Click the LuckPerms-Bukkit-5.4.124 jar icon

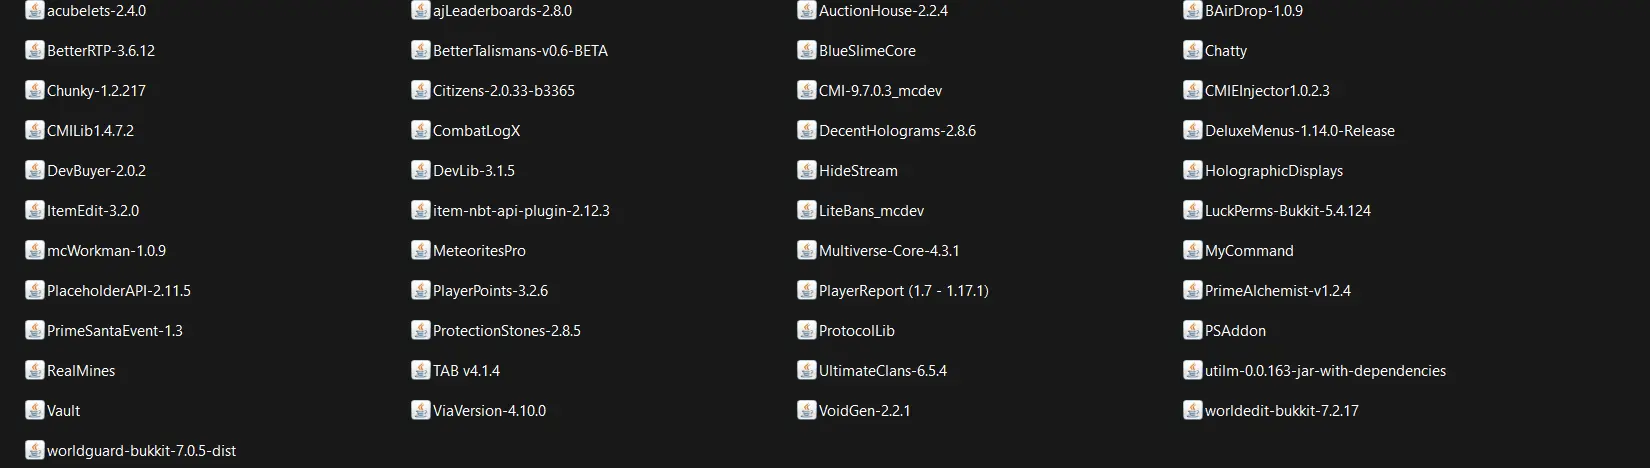pyautogui.click(x=1193, y=210)
